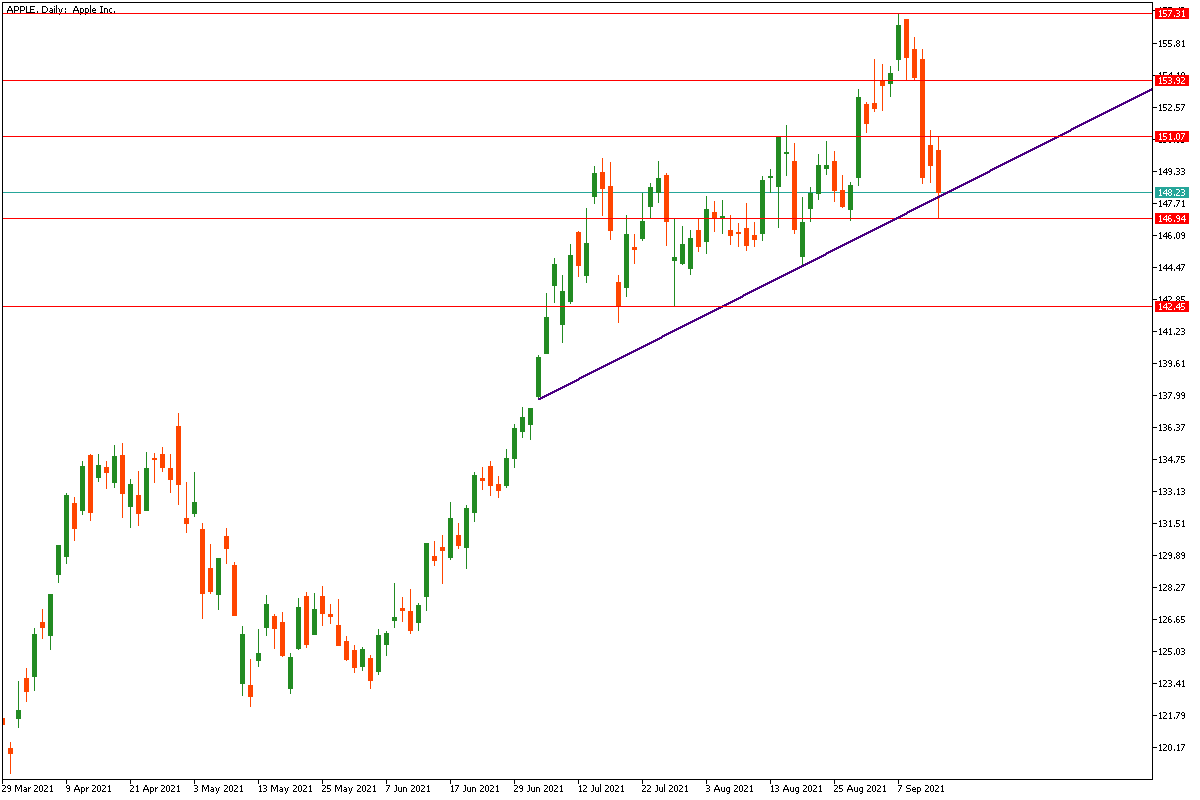Click the red 157.31 price level tag
This screenshot has height=800, width=1200.
point(1171,13)
